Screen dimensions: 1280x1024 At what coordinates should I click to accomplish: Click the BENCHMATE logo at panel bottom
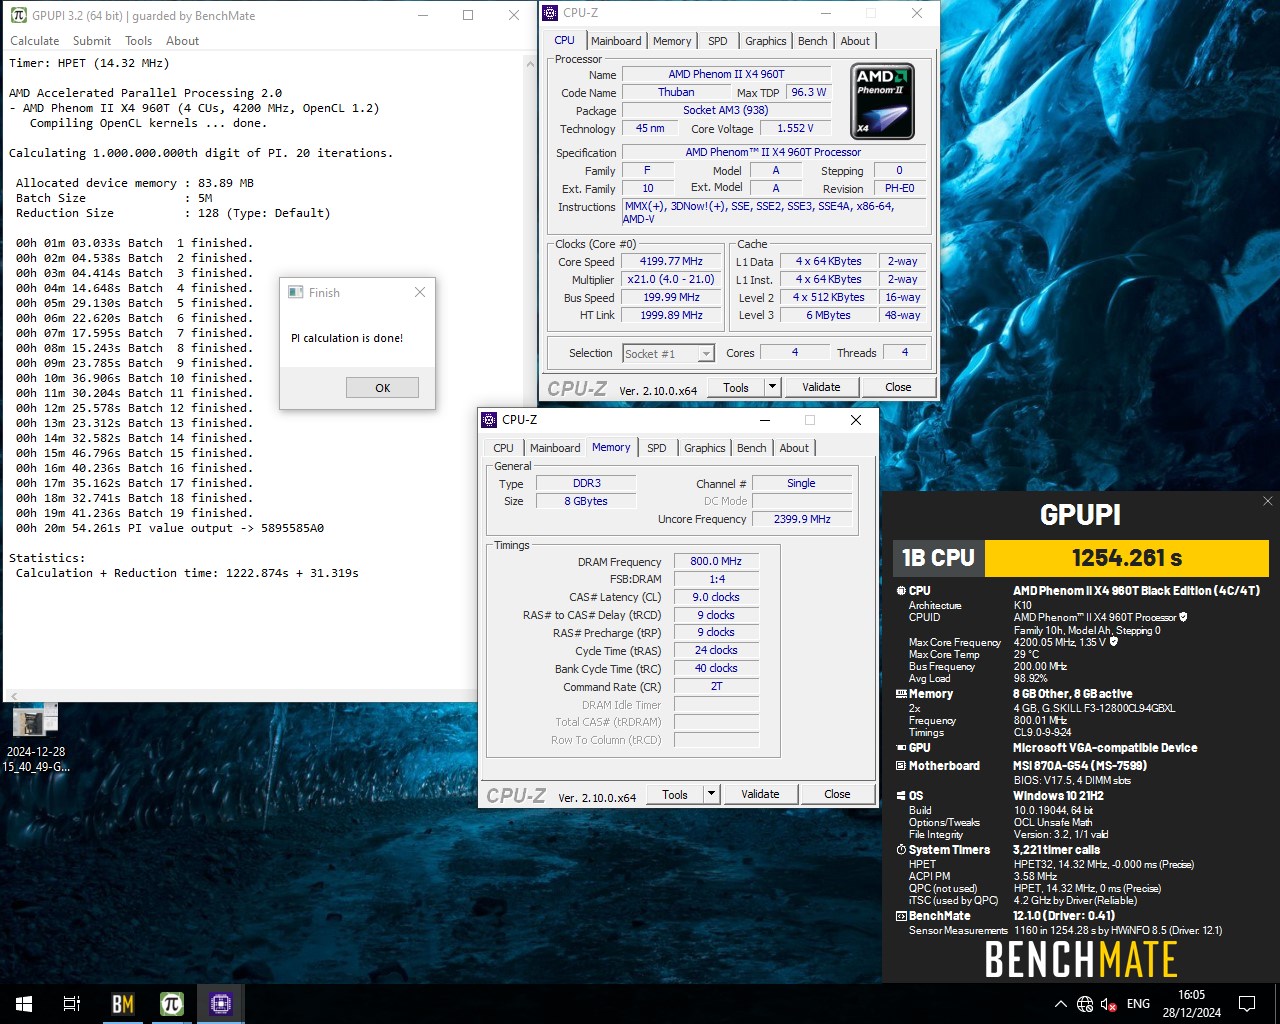click(1081, 960)
